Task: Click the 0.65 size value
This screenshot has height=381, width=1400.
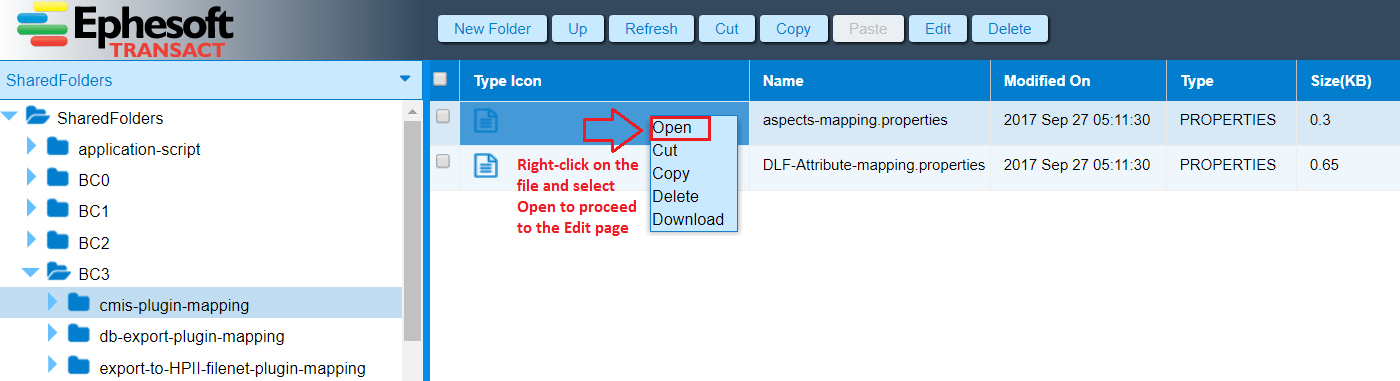Action: 1324,164
